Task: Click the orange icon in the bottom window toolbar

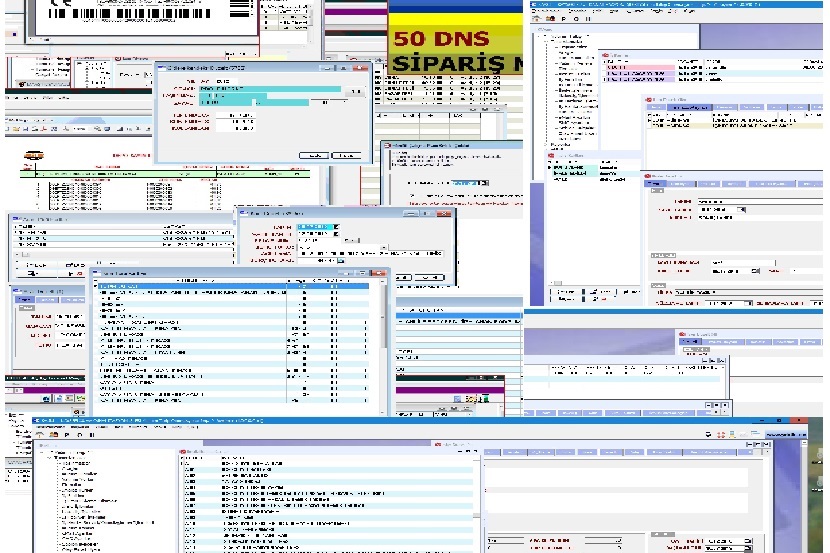Action: [54, 435]
